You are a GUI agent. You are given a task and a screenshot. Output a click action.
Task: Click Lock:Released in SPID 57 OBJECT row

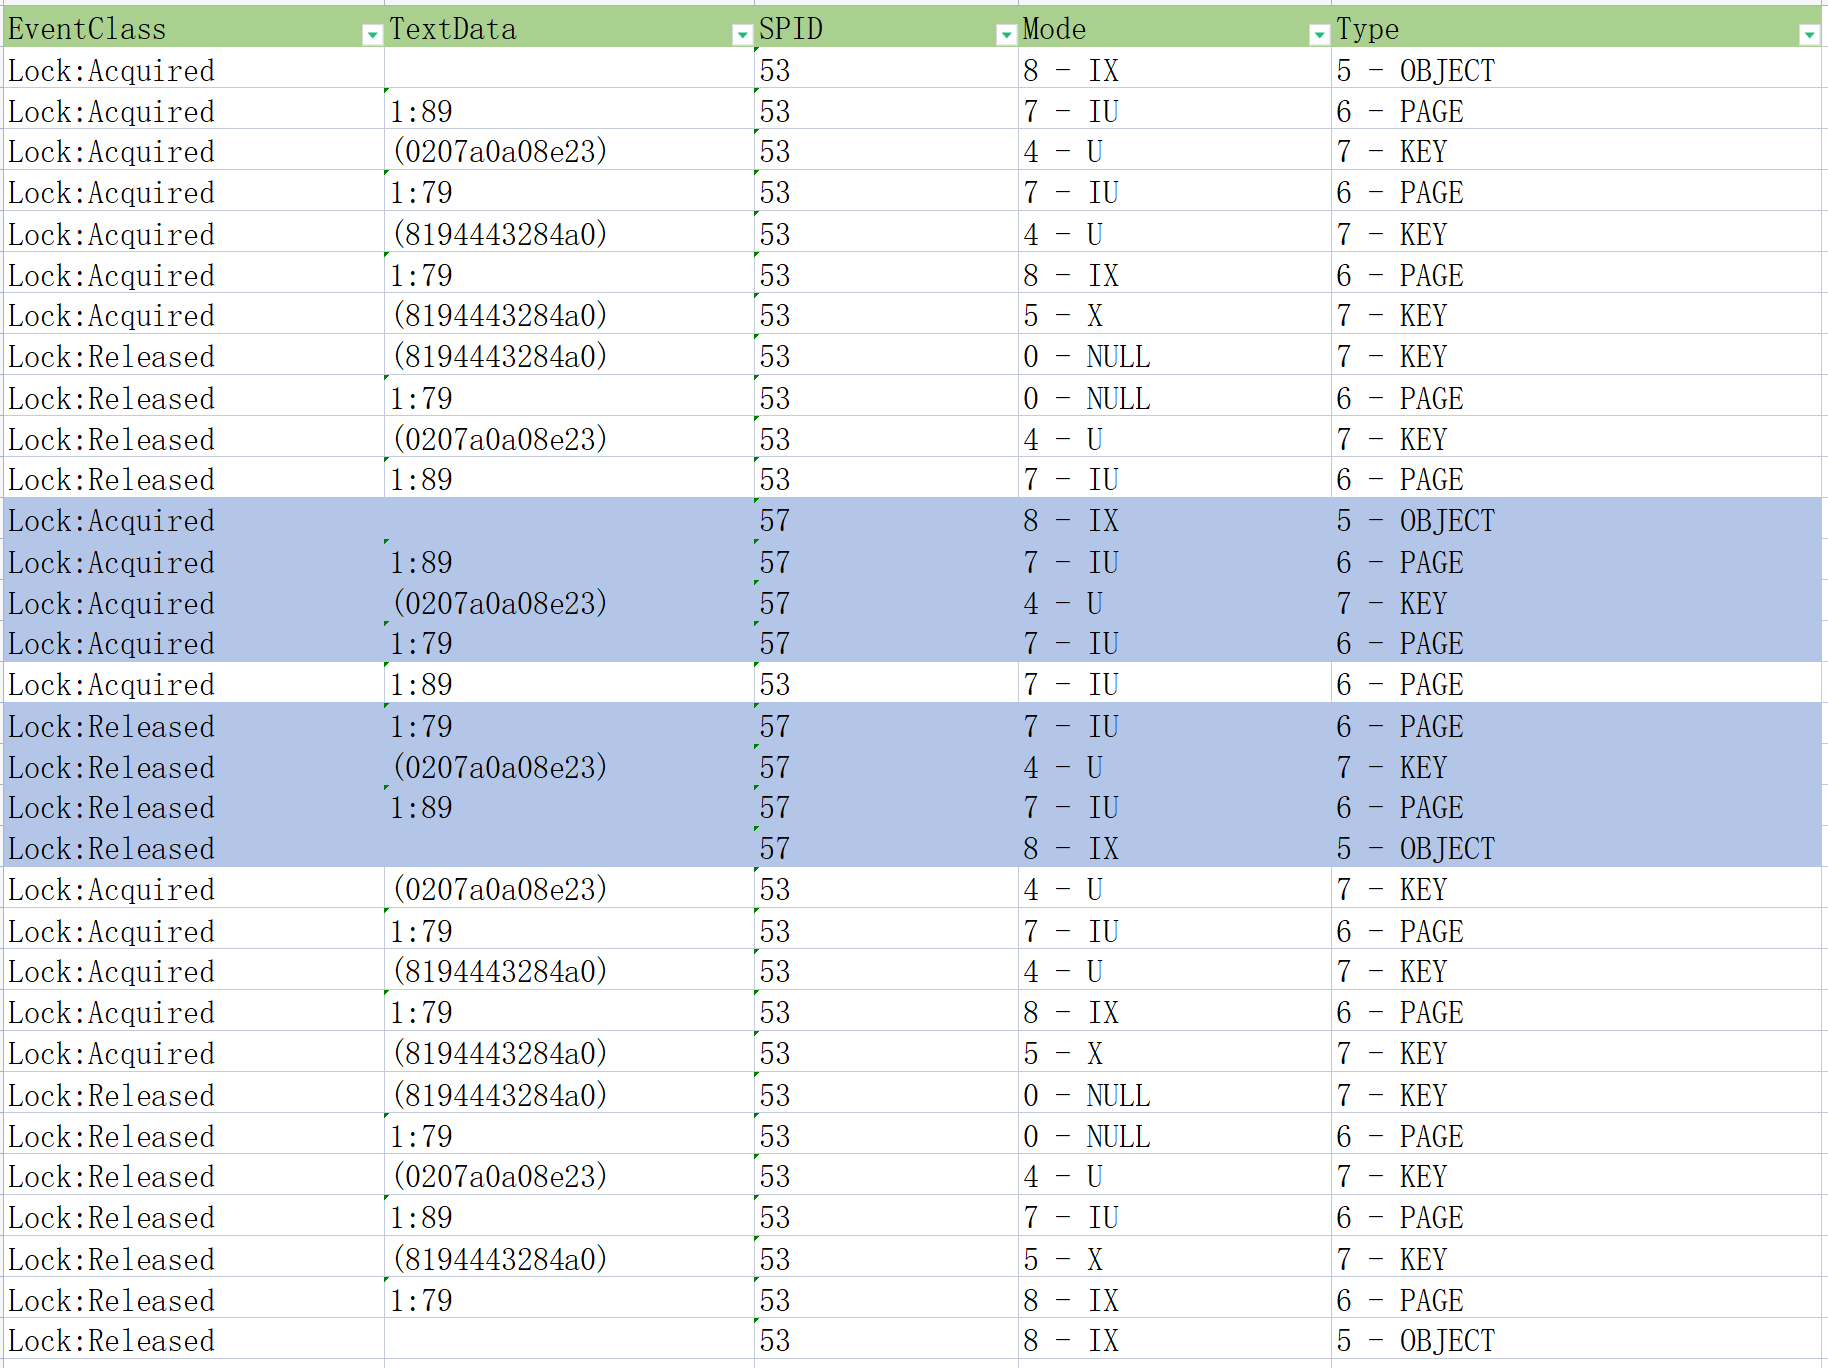[111, 849]
